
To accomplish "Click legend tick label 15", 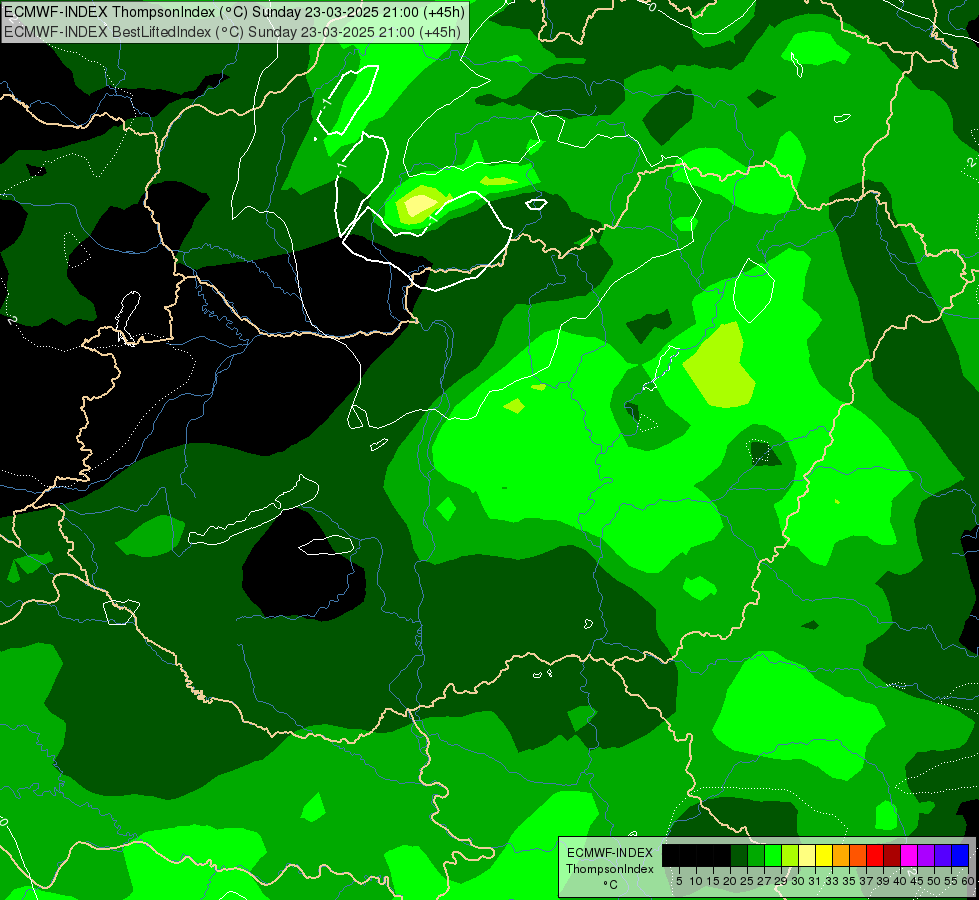I will [x=713, y=881].
